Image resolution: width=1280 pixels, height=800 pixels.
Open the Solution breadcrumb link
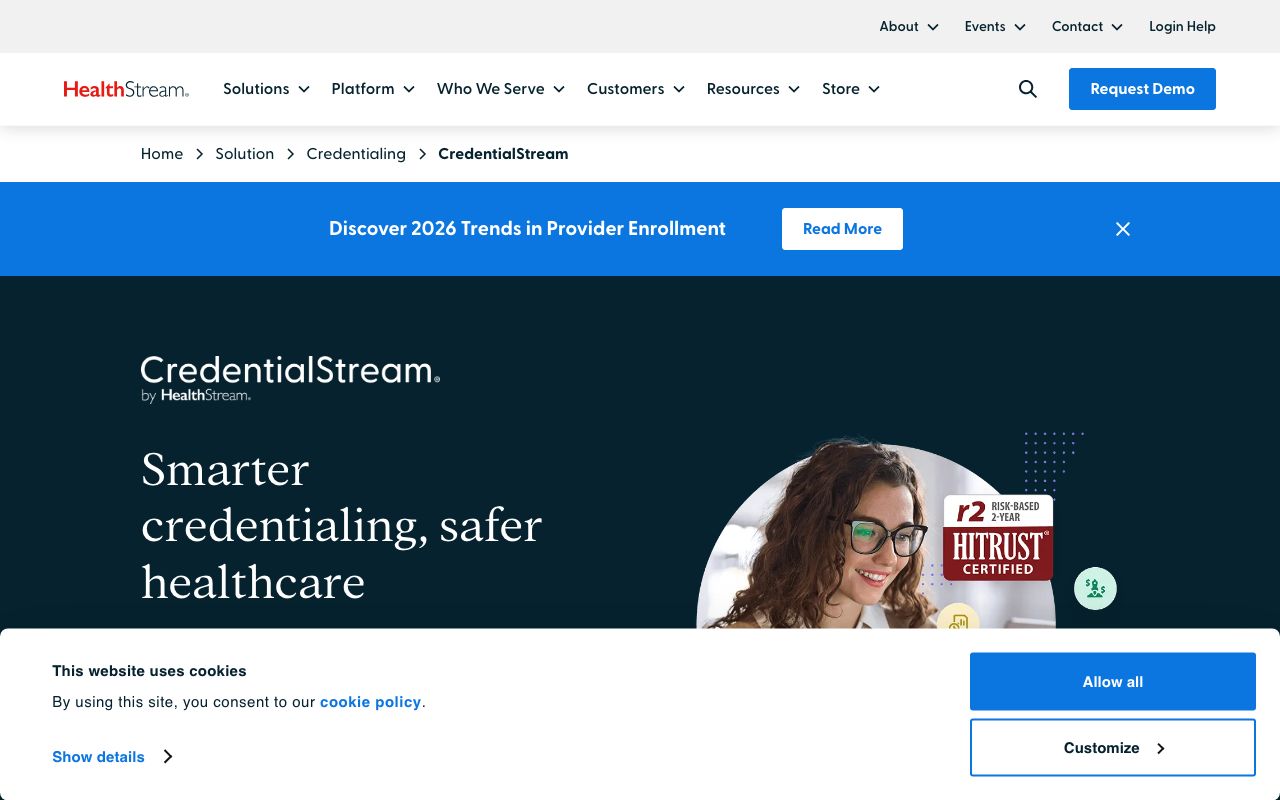245,154
